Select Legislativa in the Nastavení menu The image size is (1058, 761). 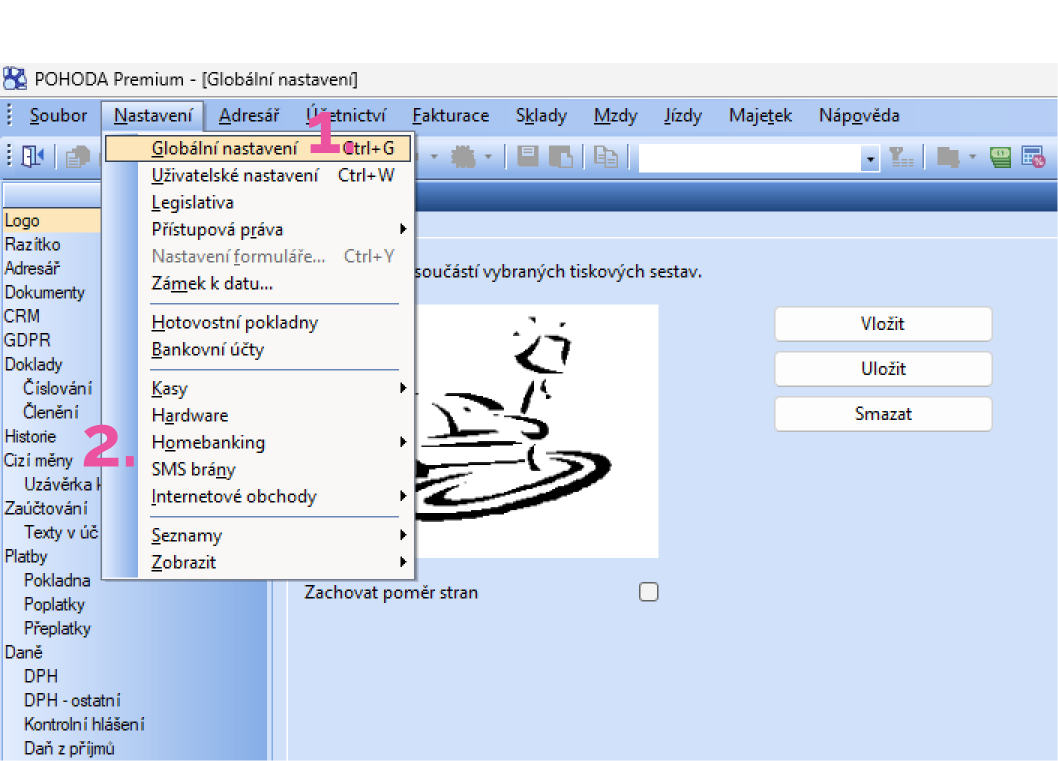pos(258,202)
